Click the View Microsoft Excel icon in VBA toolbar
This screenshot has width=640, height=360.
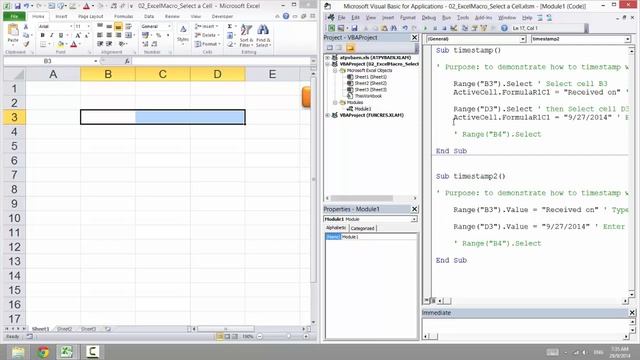tap(331, 28)
